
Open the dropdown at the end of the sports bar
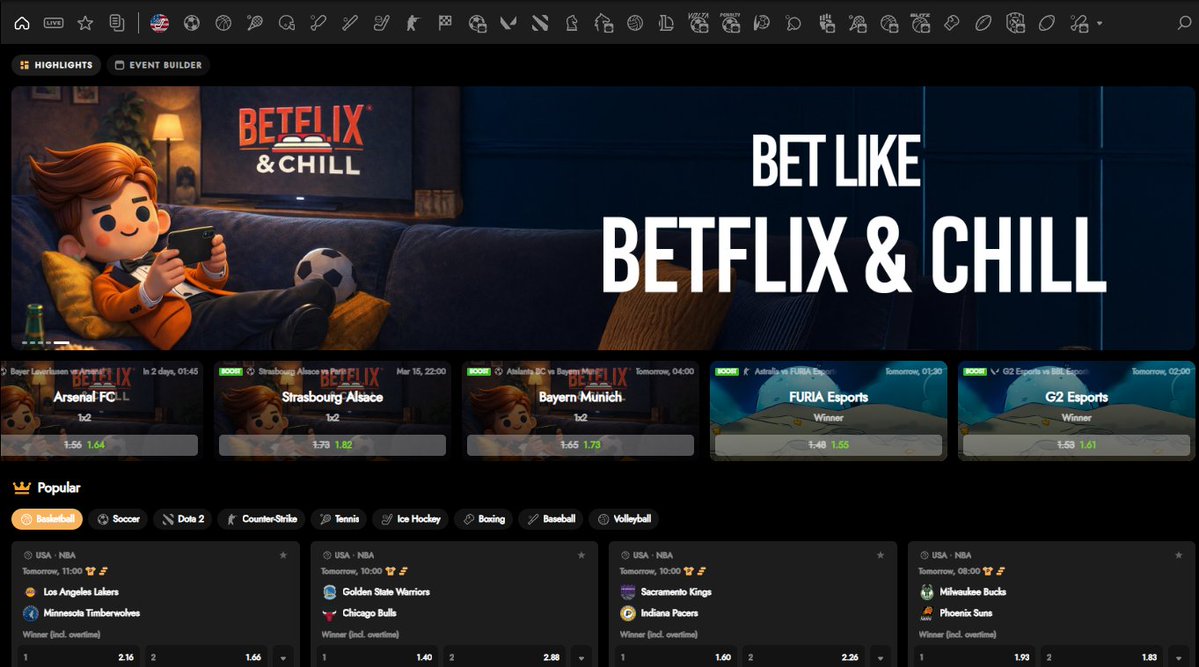pyautogui.click(x=1098, y=22)
